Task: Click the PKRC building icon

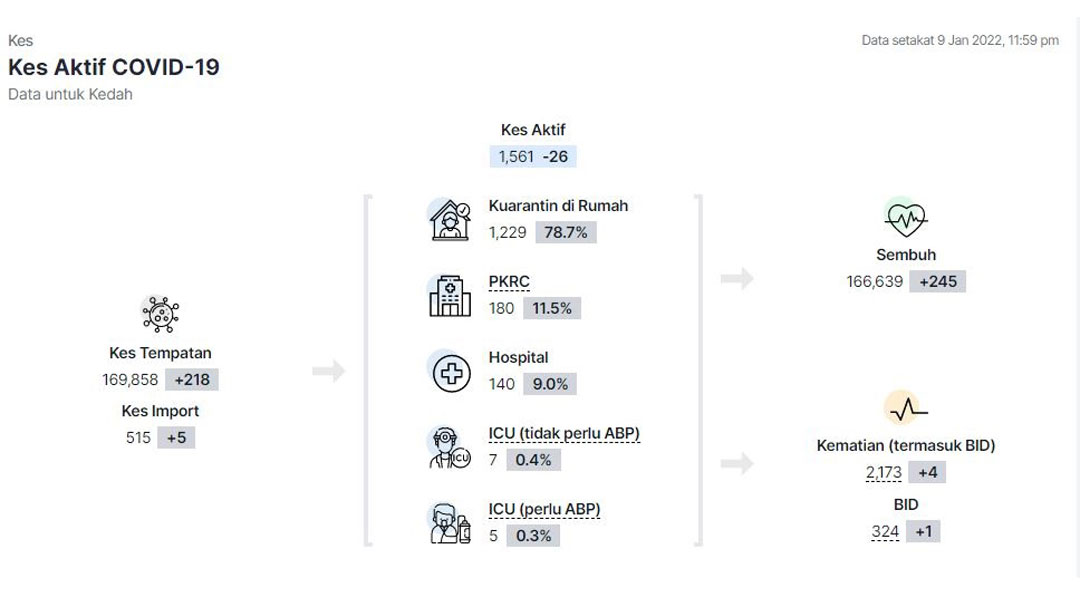Action: (449, 295)
